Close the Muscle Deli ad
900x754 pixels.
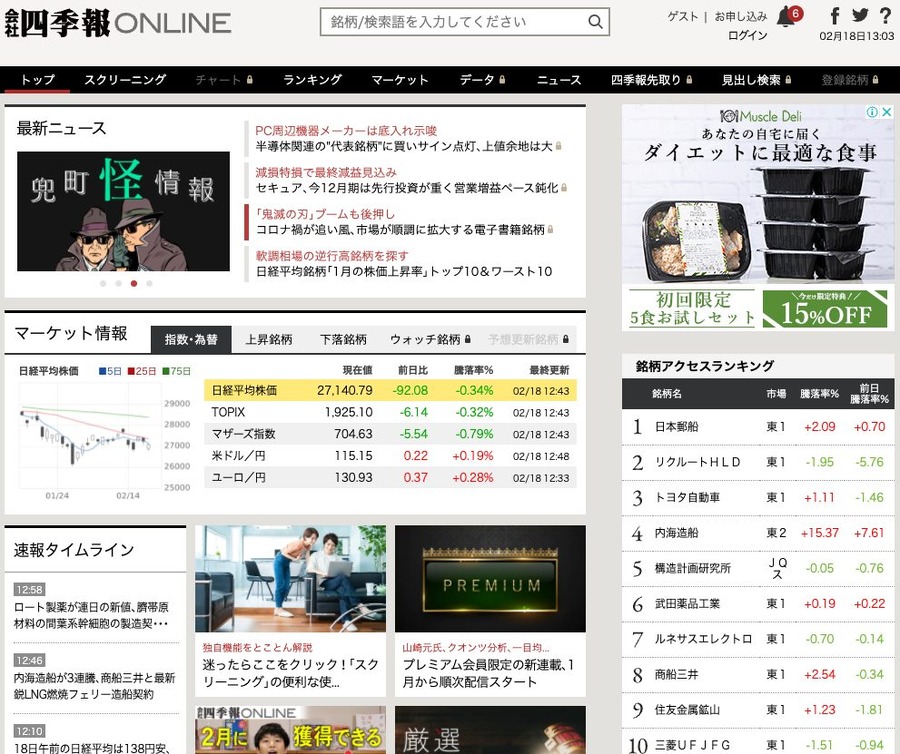point(886,112)
